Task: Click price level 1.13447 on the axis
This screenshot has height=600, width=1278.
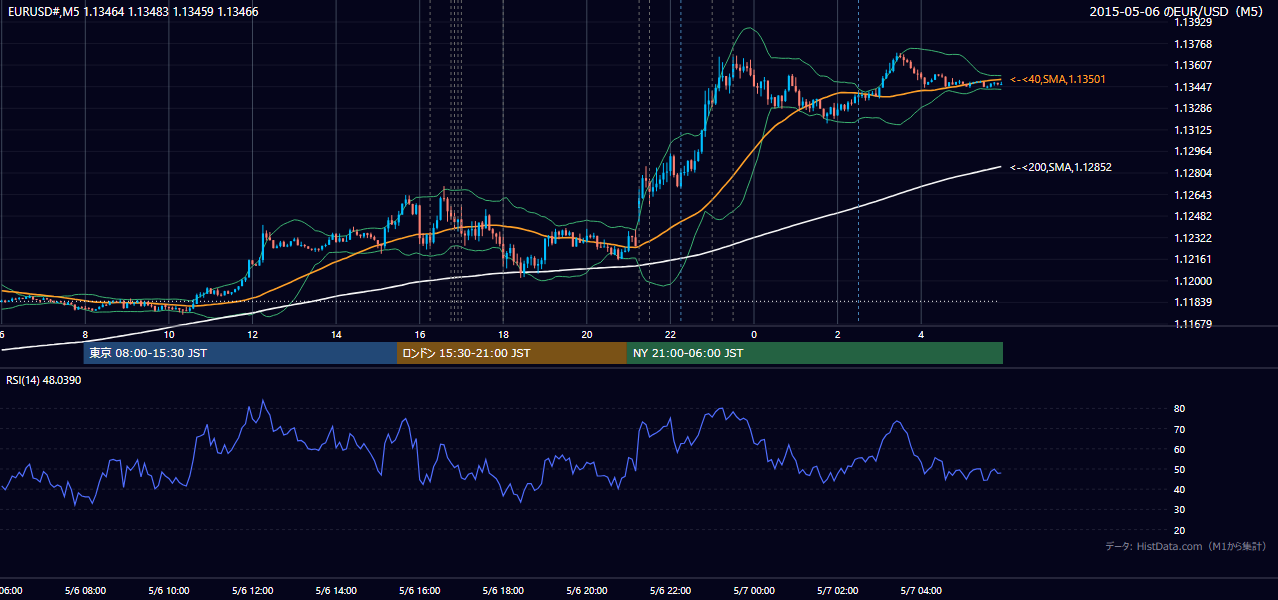Action: [1193, 87]
